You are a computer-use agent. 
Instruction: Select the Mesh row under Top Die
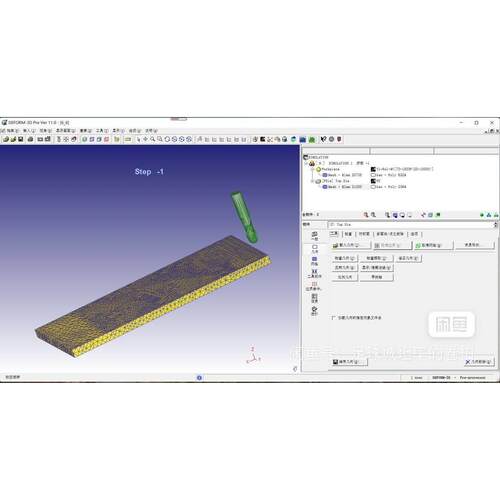point(342,187)
